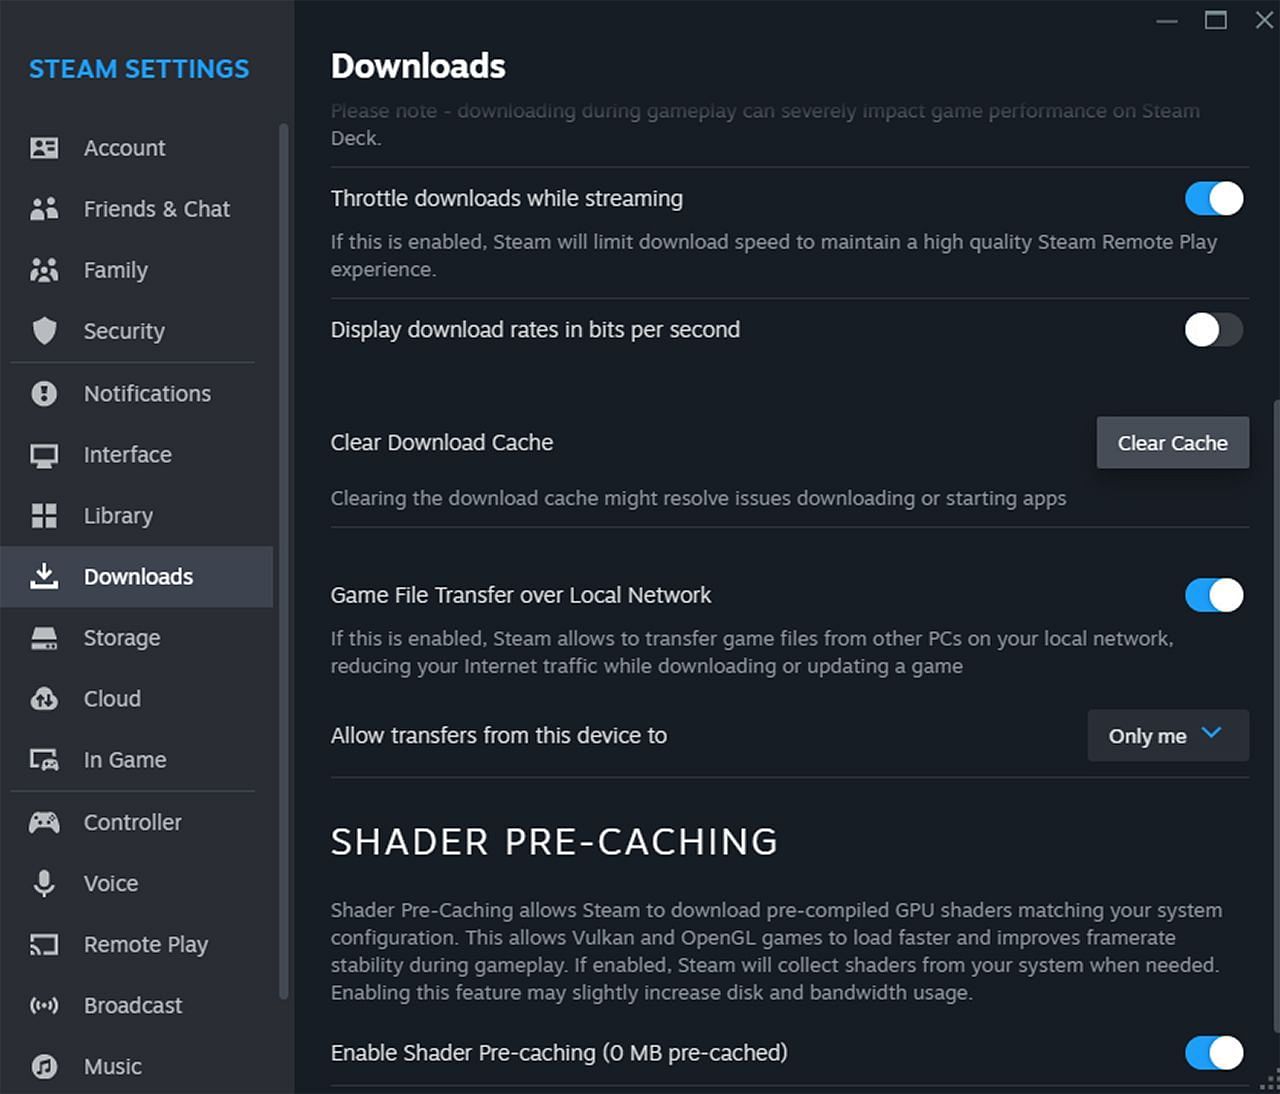Click the Downloads arrow icon in sidebar
The image size is (1280, 1094).
(44, 576)
